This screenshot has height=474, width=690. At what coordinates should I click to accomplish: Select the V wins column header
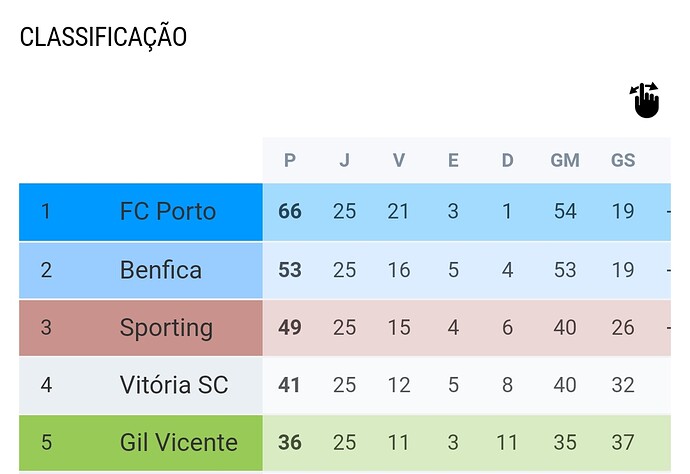(399, 160)
